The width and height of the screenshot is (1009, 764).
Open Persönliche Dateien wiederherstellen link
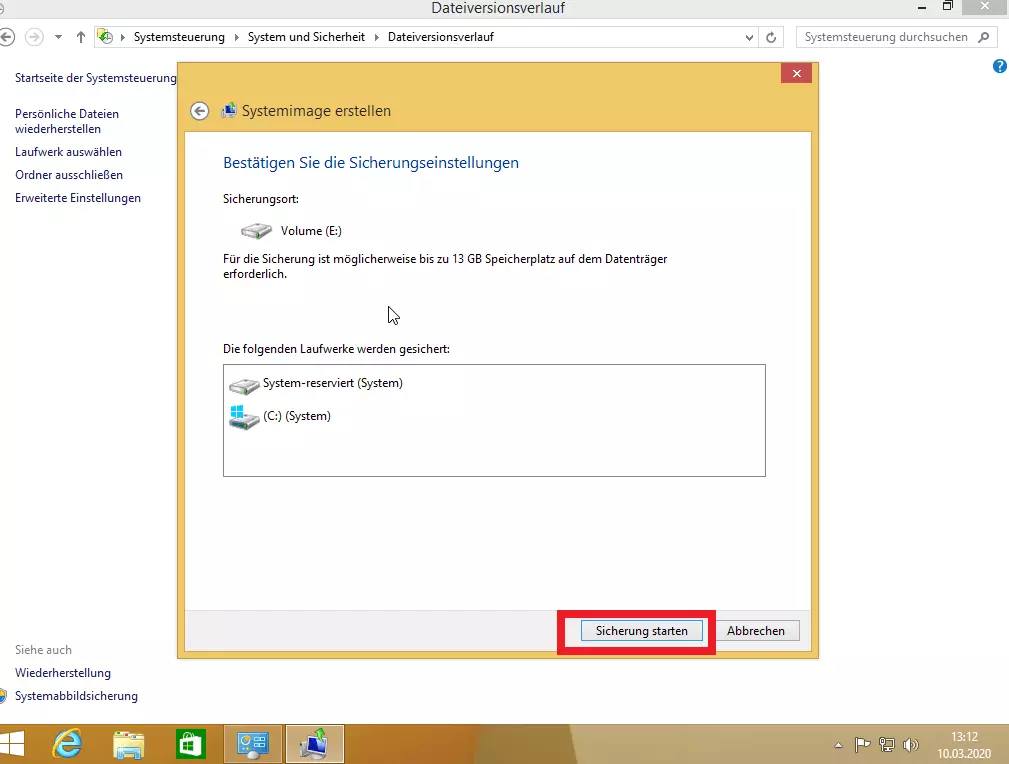(x=67, y=121)
